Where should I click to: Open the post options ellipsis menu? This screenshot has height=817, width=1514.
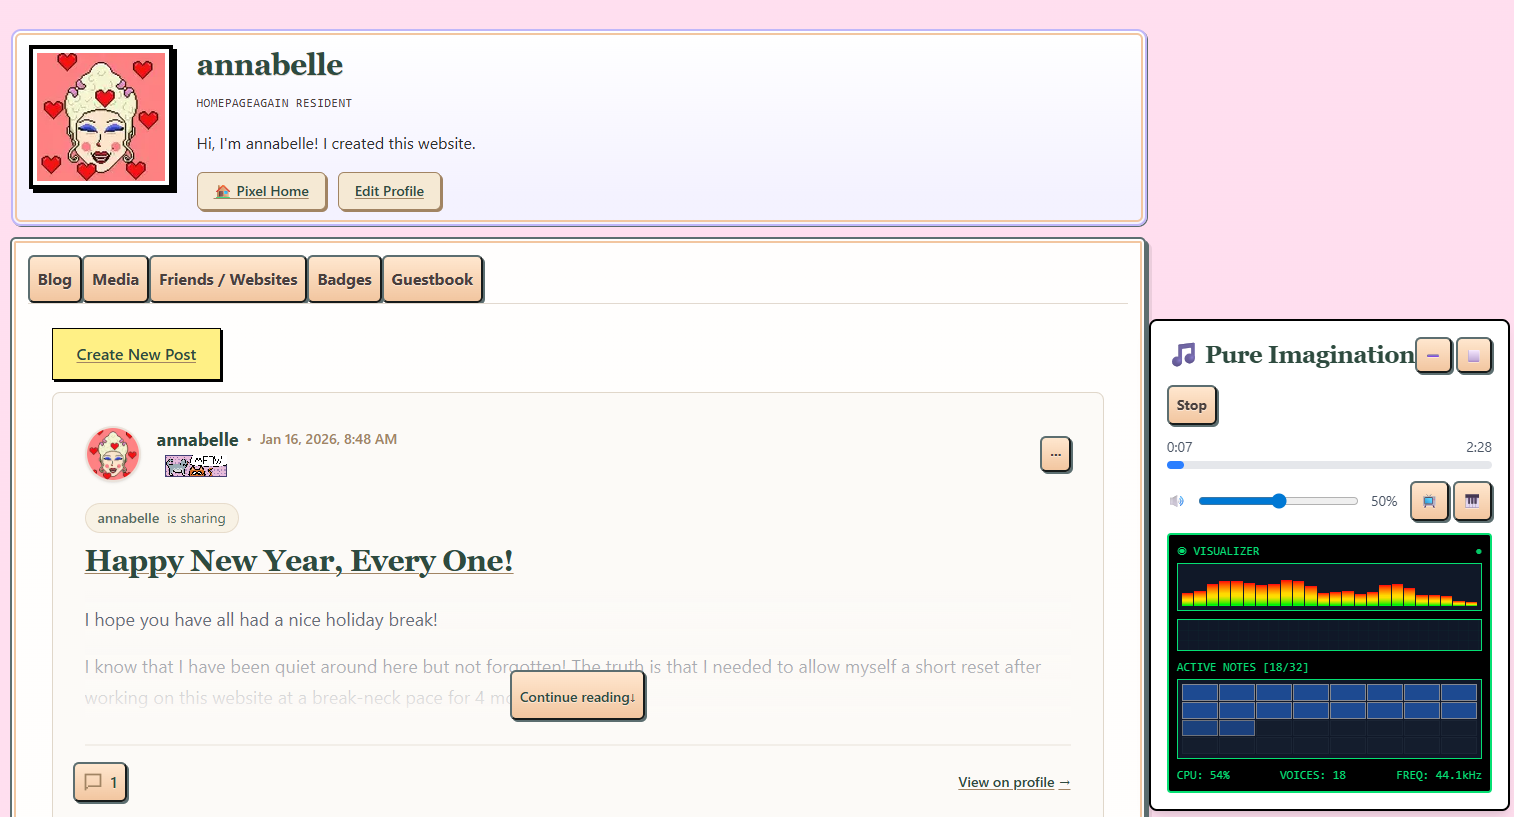coord(1055,454)
